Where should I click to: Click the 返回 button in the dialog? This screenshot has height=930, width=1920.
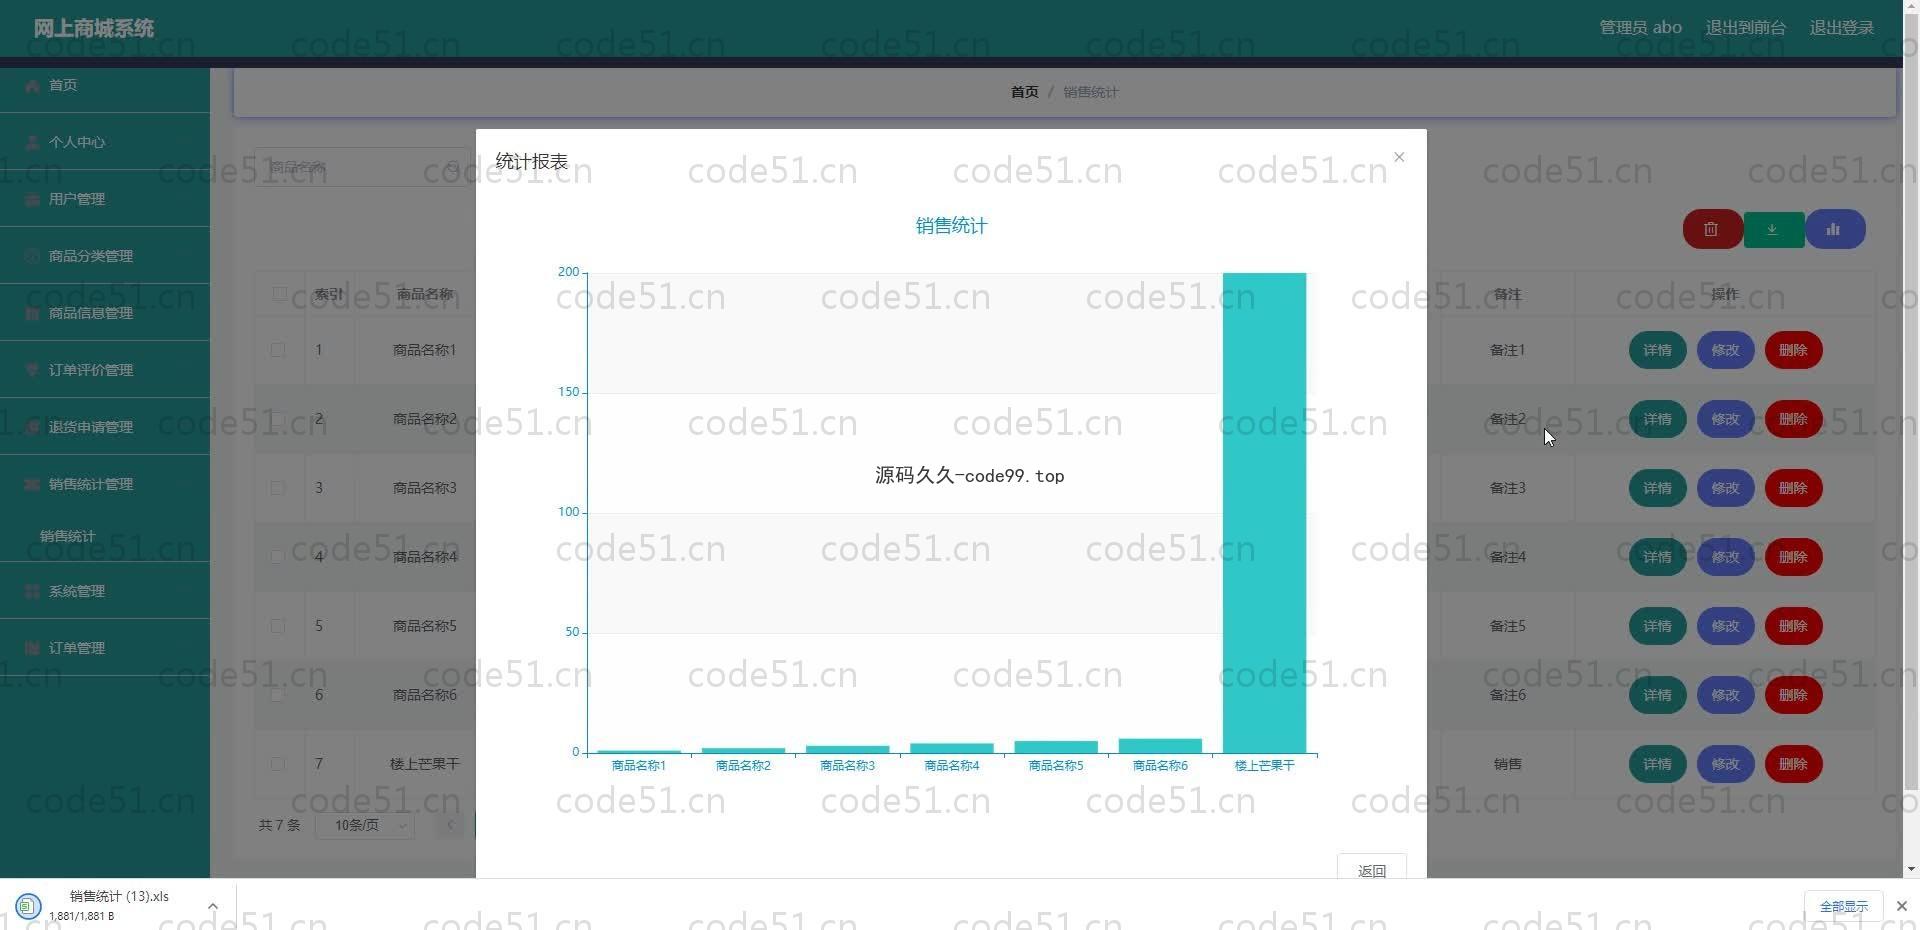point(1372,868)
